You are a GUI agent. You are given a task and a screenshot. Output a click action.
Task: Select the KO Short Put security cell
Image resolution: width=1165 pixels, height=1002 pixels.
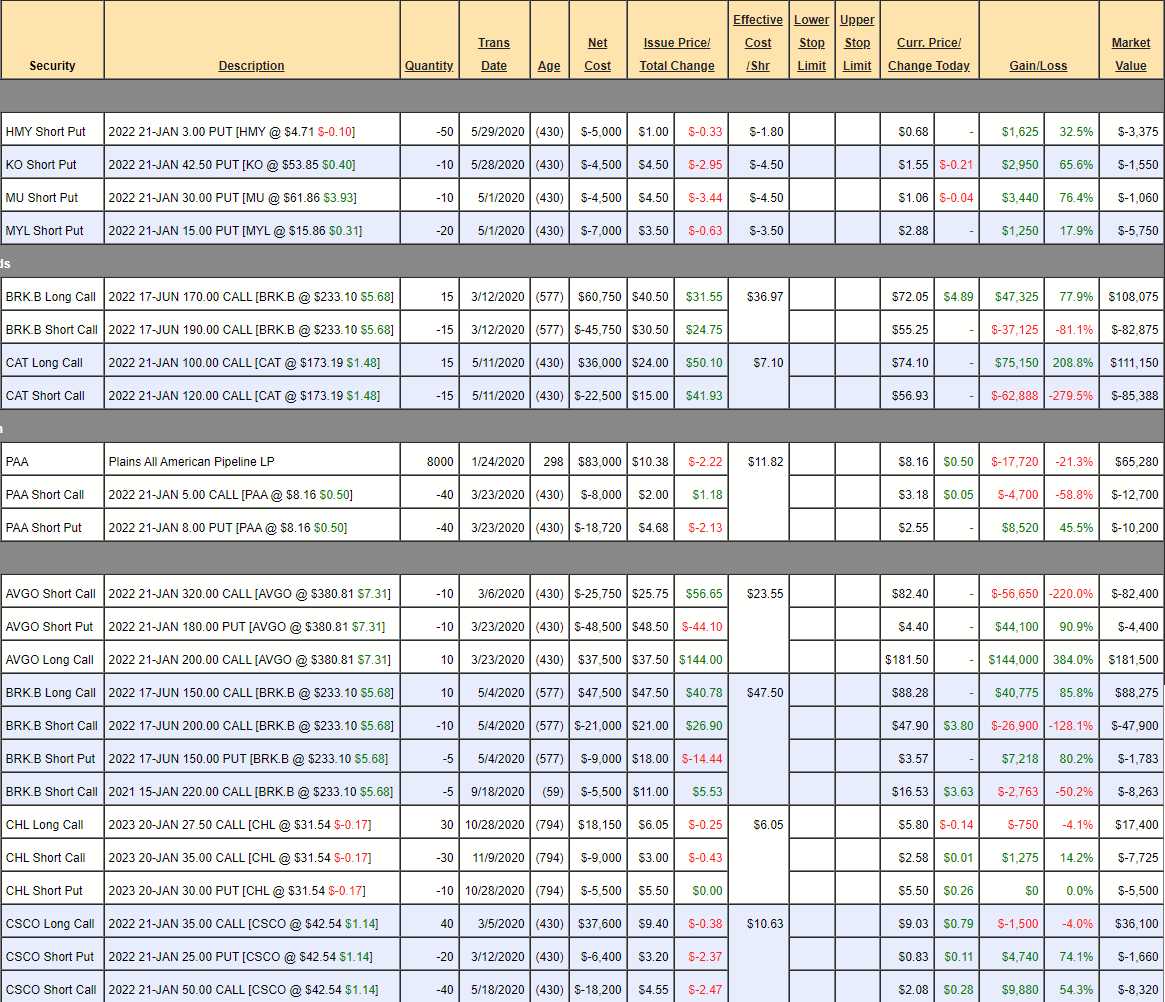pos(41,165)
